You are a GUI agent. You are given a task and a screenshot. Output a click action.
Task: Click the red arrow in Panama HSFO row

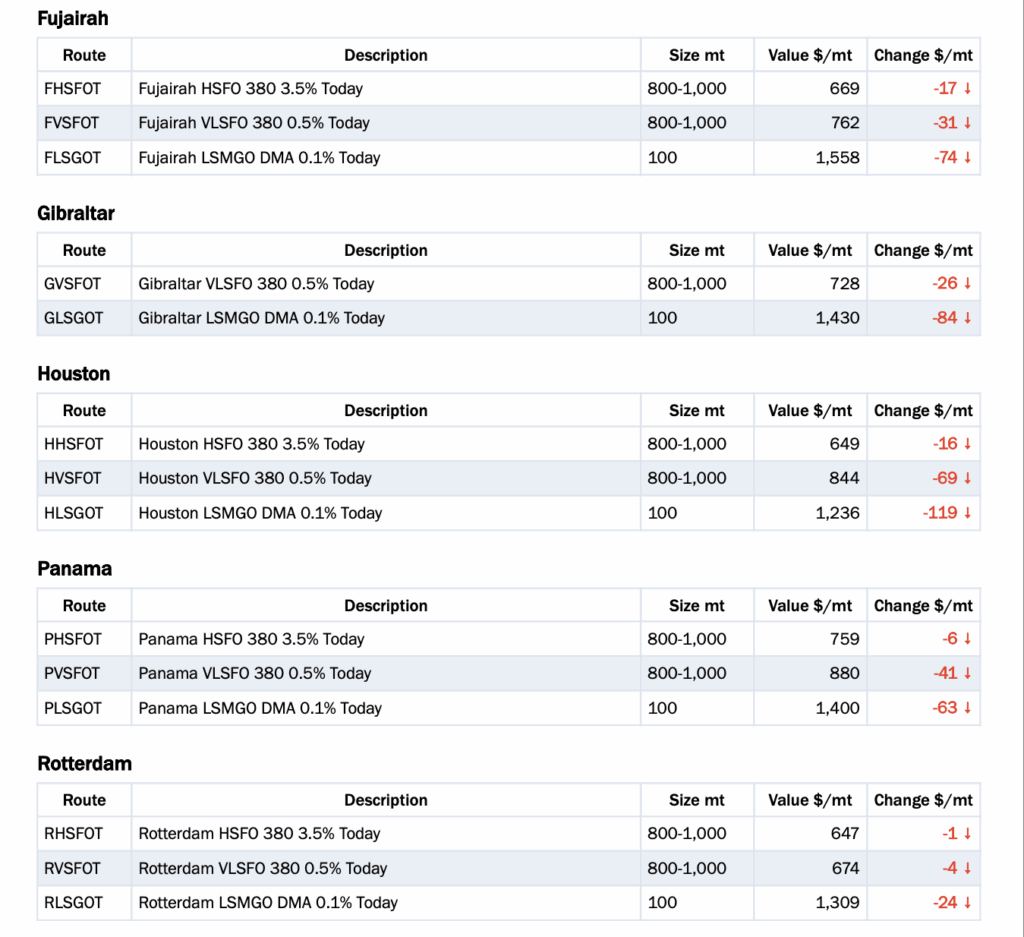967,639
